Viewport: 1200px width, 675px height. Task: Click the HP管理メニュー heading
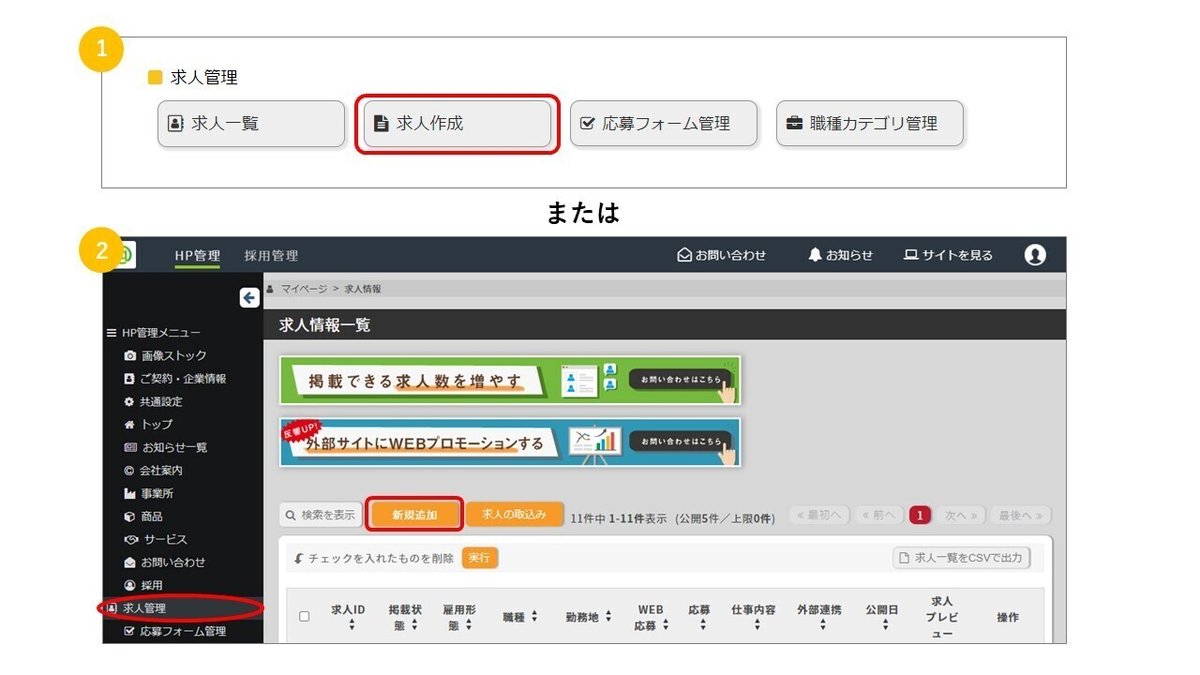[154, 333]
